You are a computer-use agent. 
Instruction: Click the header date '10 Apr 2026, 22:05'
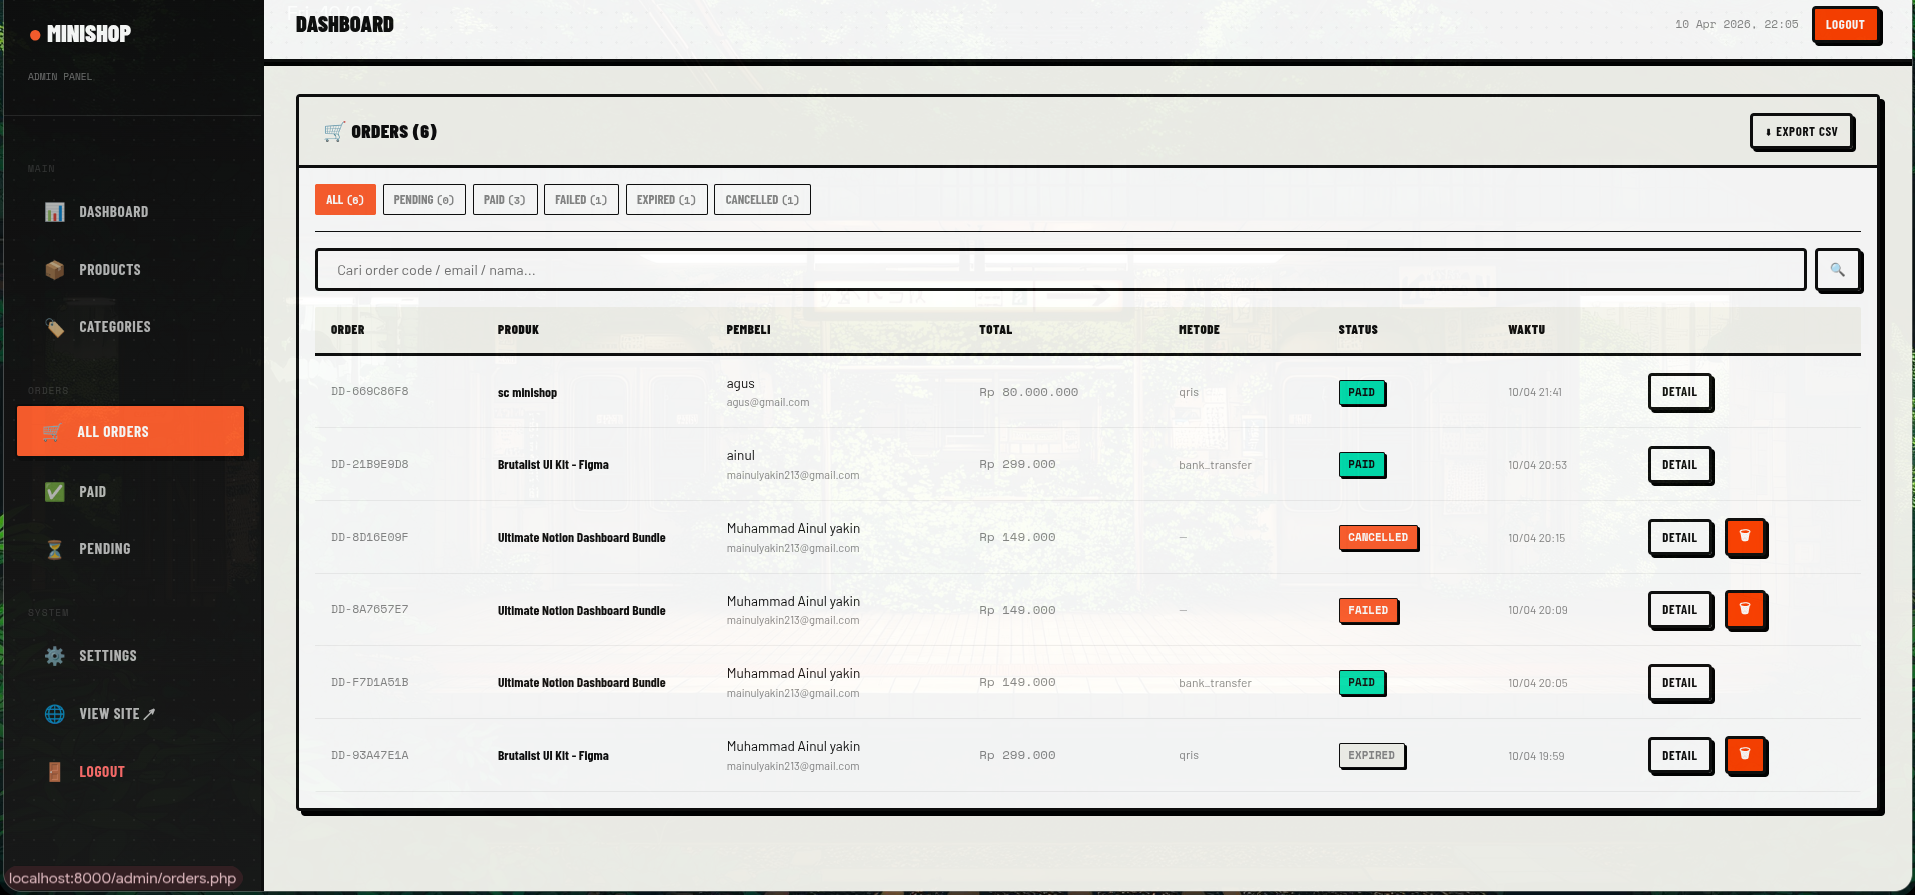1736,24
